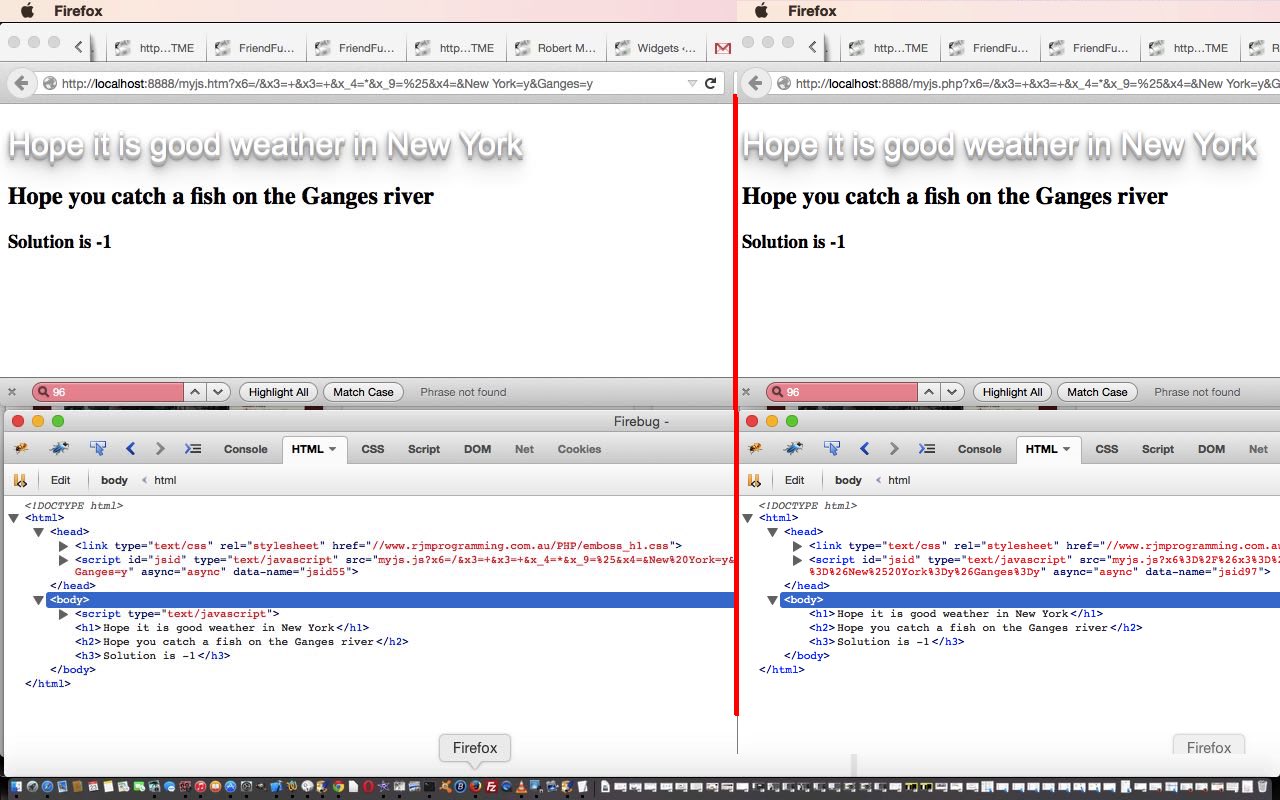Activate the element inspector arrow in left Firebug
The image size is (1280, 800).
98,449
